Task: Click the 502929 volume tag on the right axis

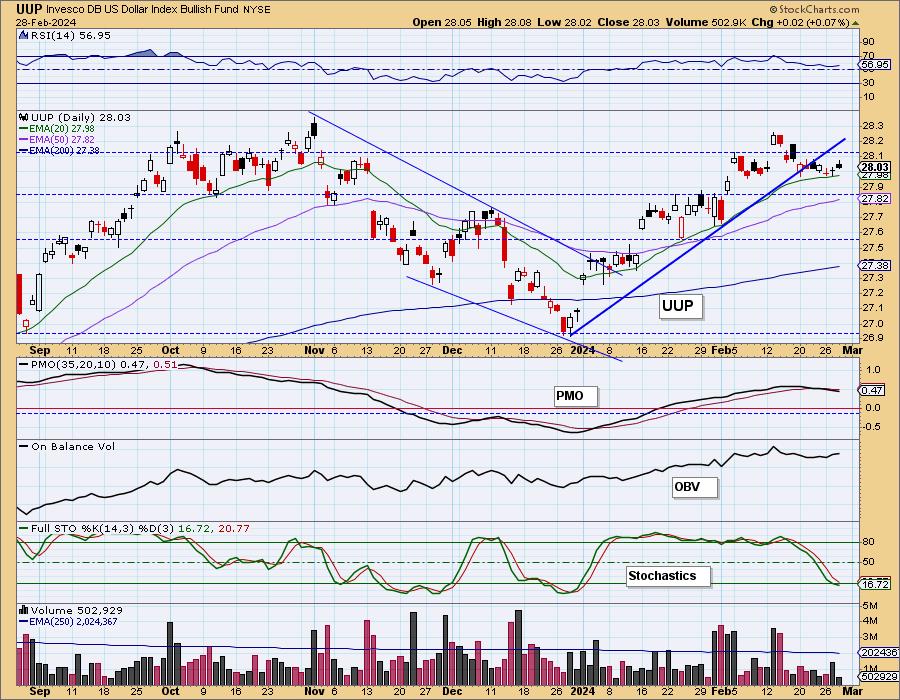Action: (879, 676)
